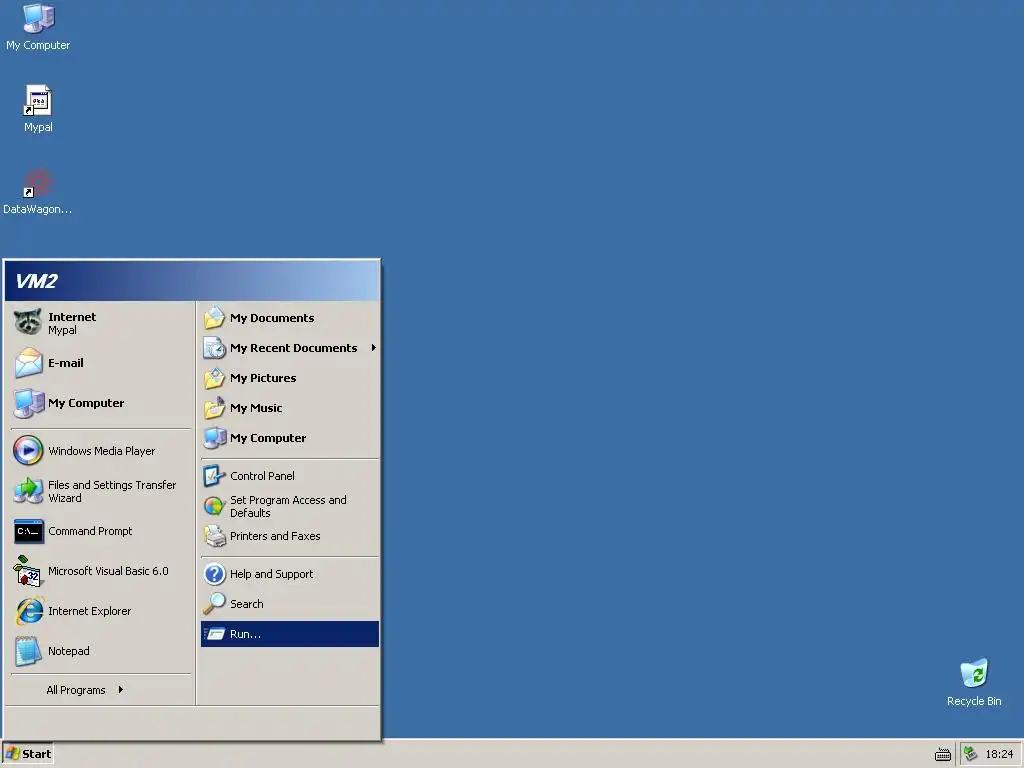Click the network tray icon beside the clock

coord(970,754)
